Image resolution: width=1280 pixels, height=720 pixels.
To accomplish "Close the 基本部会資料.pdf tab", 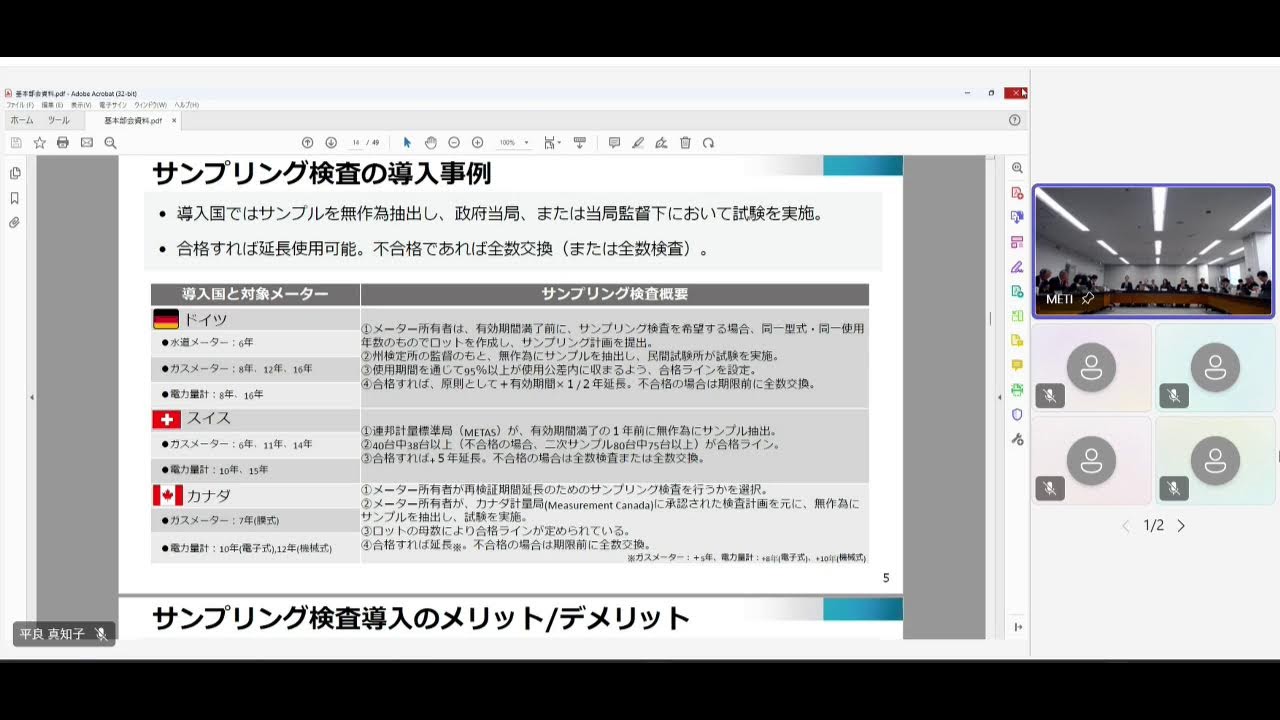I will click(x=174, y=120).
